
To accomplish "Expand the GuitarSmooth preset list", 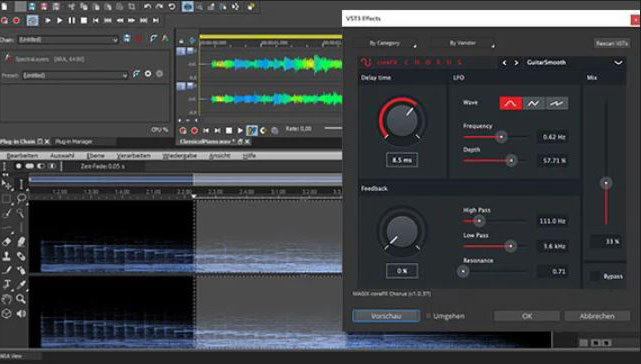I will (x=618, y=63).
